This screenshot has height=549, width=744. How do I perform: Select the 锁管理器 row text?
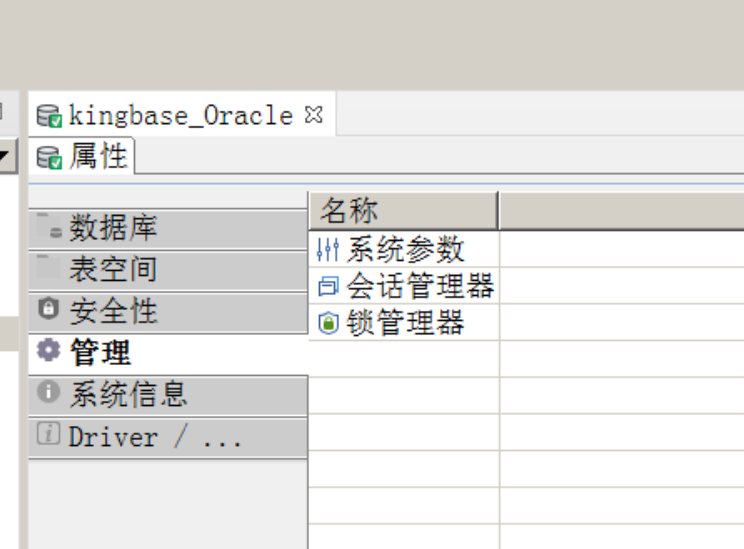click(x=405, y=324)
